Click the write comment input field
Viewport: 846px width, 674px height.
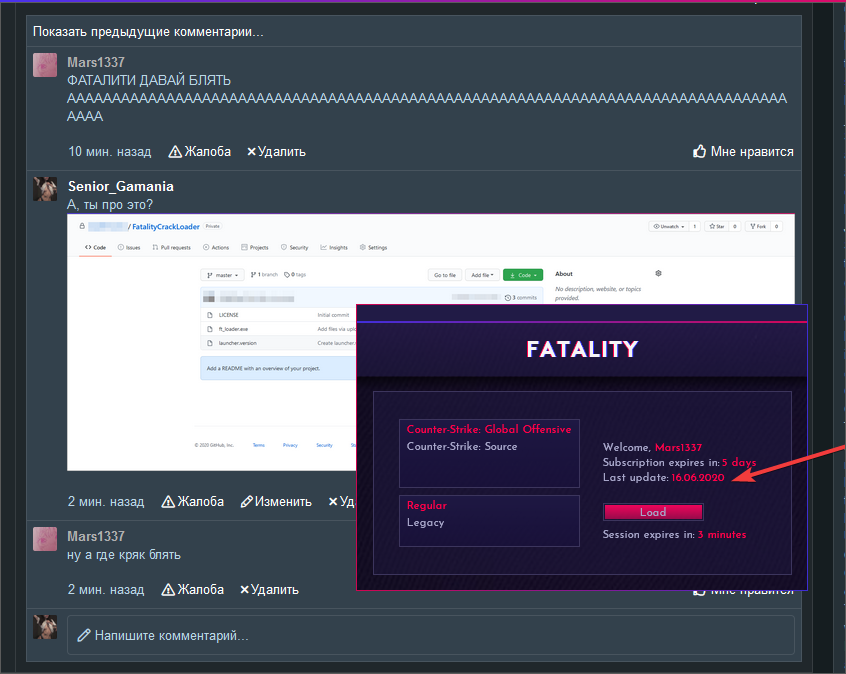431,635
